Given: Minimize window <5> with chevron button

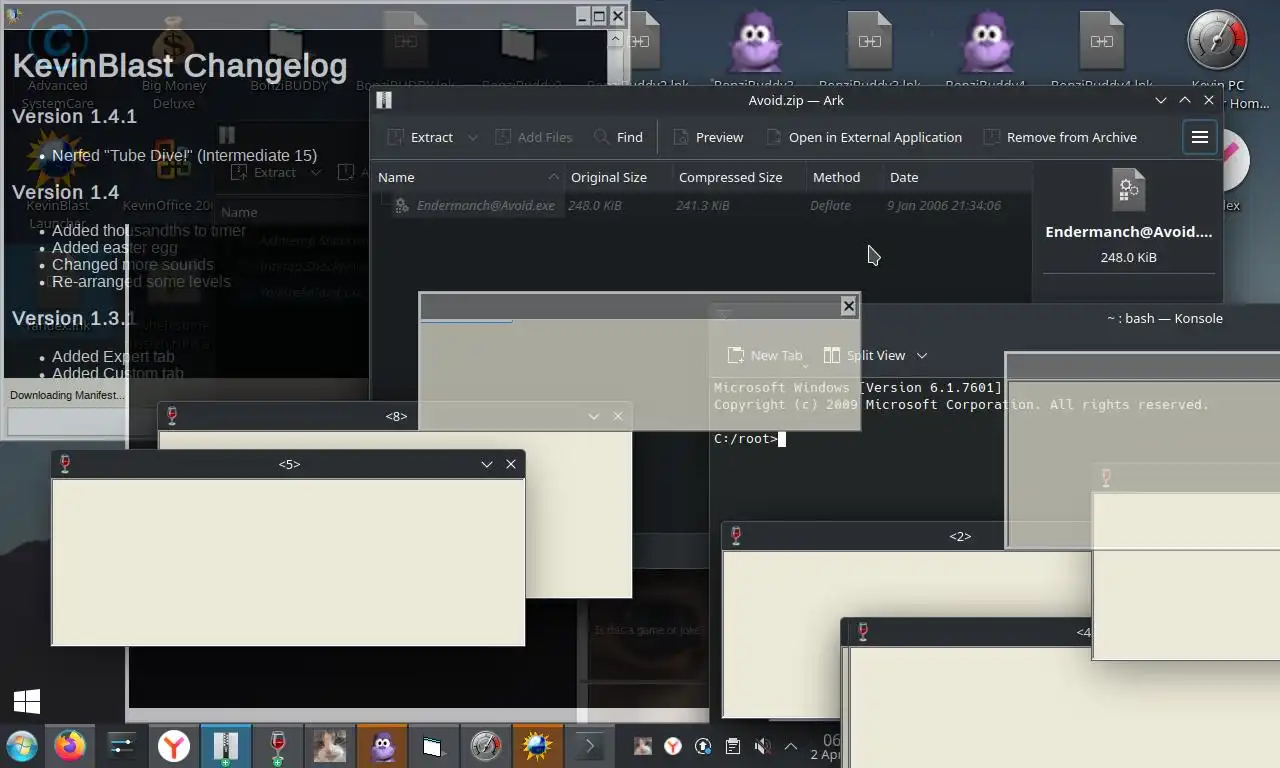Looking at the screenshot, I should click(x=487, y=464).
